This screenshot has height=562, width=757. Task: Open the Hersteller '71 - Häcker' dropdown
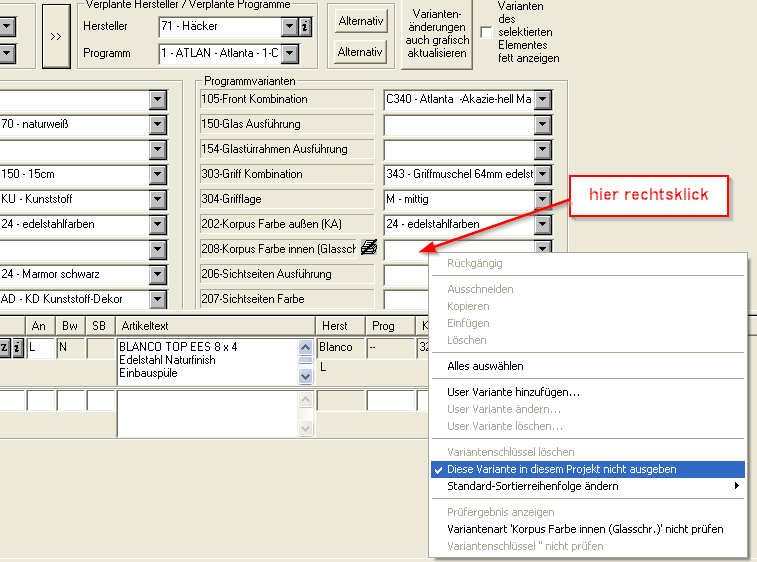point(289,26)
